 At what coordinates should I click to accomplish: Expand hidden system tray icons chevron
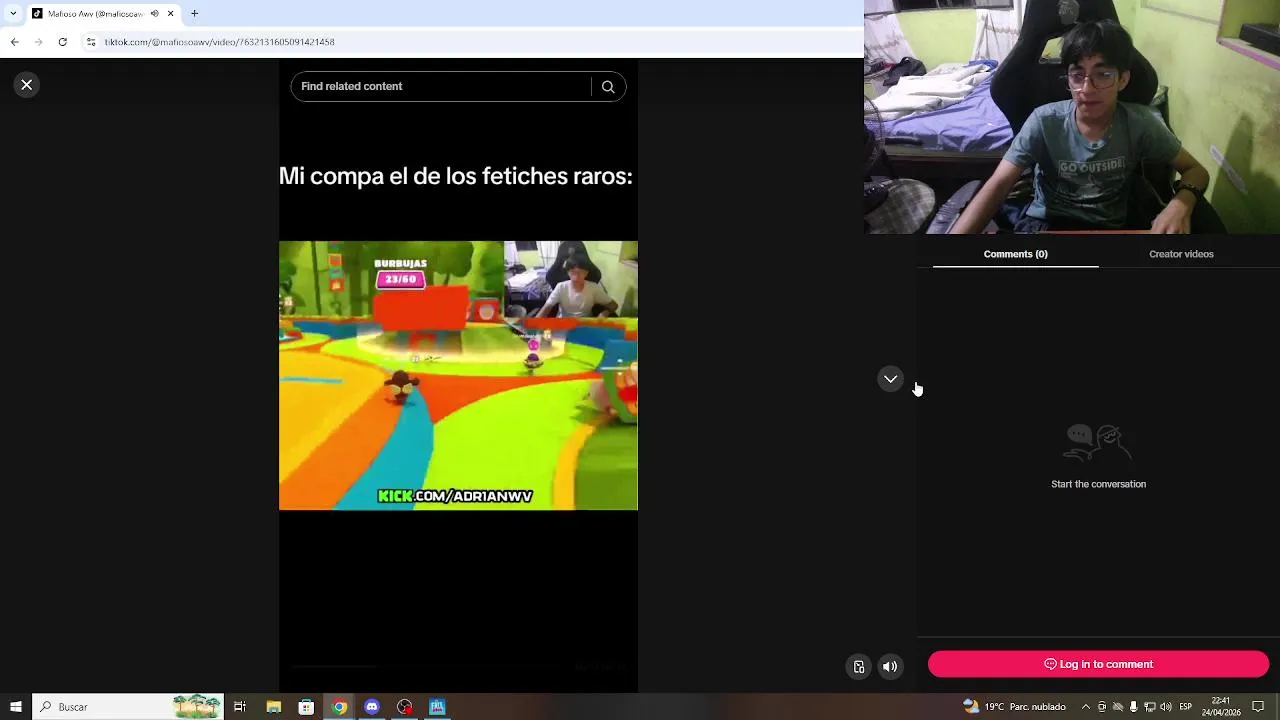click(x=1086, y=707)
